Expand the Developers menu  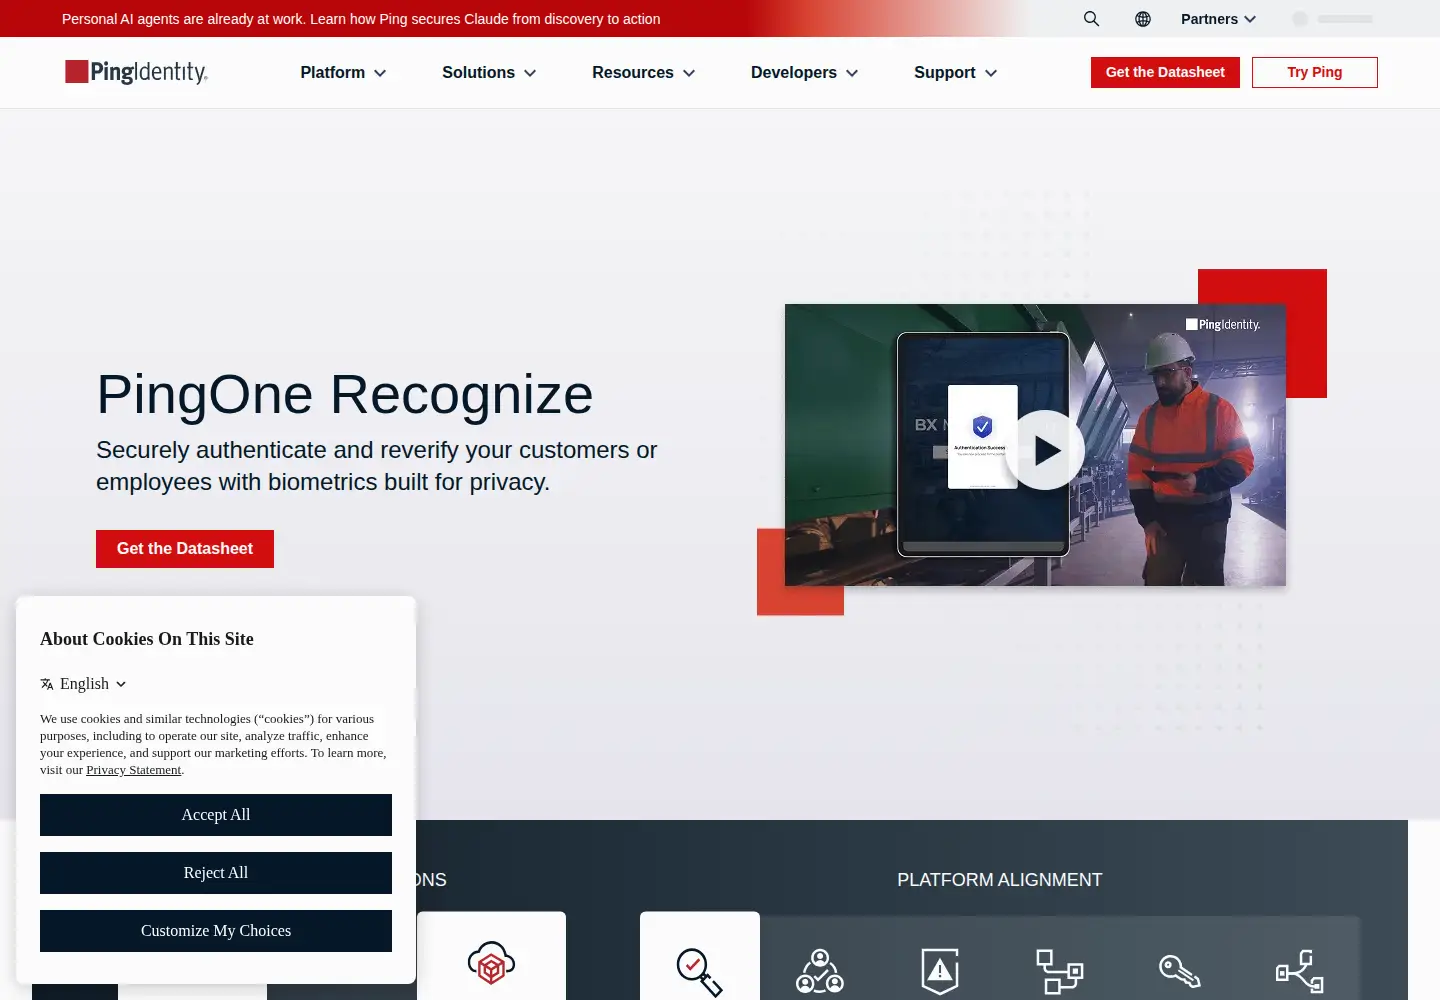point(804,73)
